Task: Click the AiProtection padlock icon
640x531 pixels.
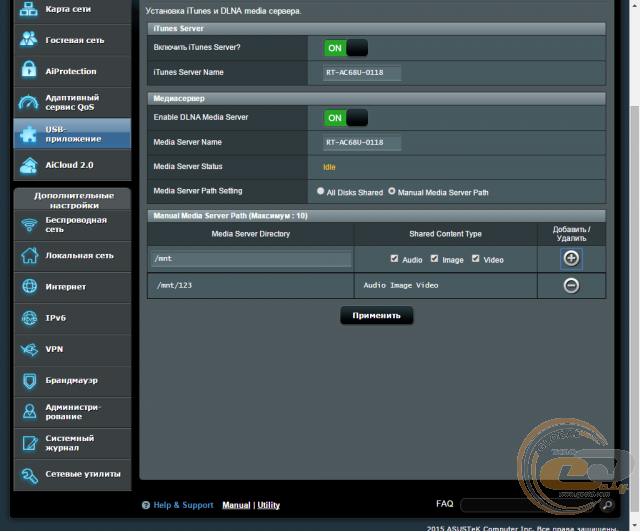Action: [x=29, y=70]
